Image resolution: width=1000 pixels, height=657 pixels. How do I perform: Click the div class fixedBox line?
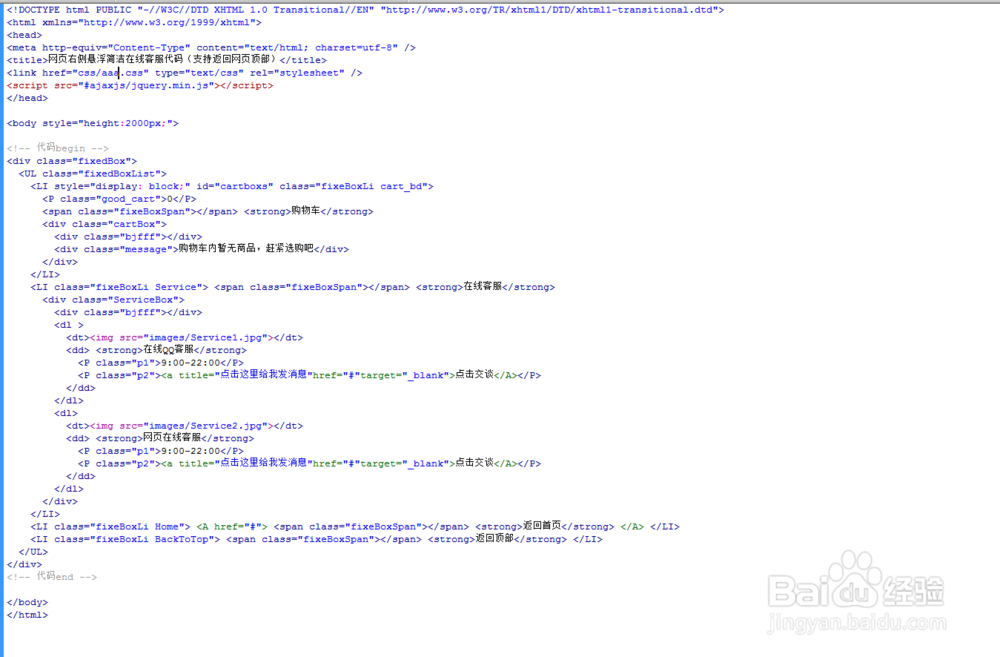[72, 161]
